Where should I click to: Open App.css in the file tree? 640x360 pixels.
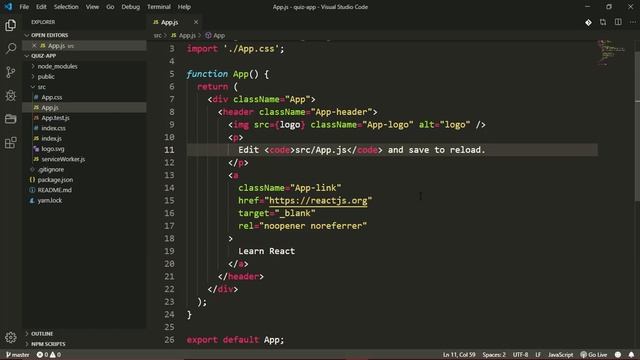coord(52,97)
